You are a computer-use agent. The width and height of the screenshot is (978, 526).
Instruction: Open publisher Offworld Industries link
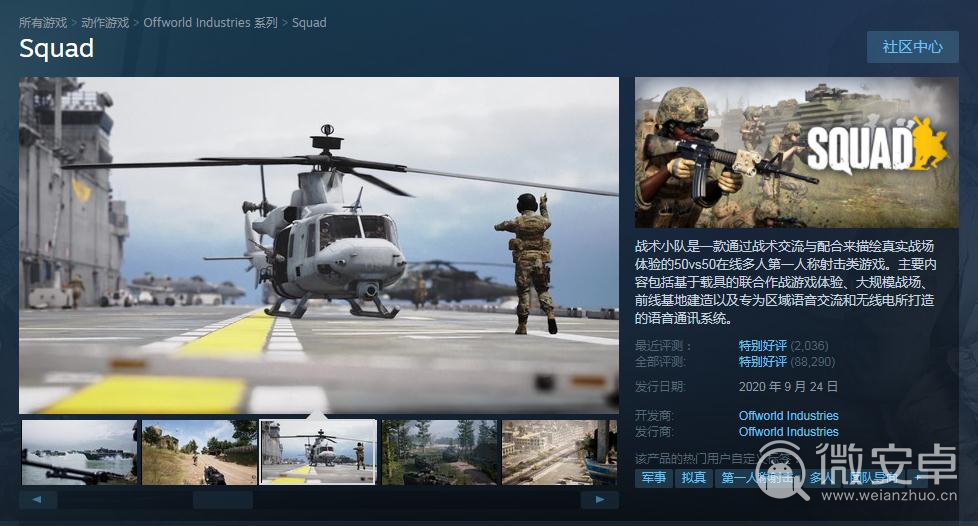click(788, 432)
